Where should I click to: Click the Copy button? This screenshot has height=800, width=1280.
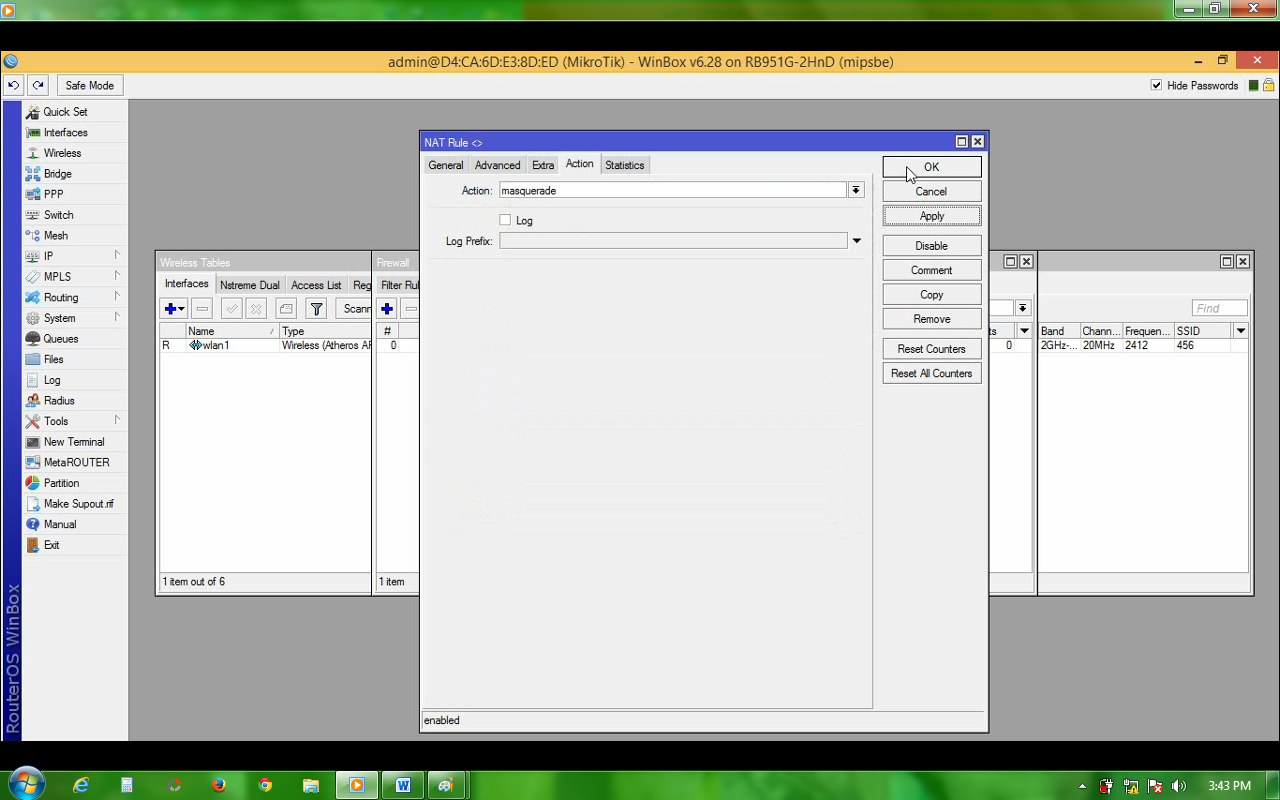click(932, 295)
